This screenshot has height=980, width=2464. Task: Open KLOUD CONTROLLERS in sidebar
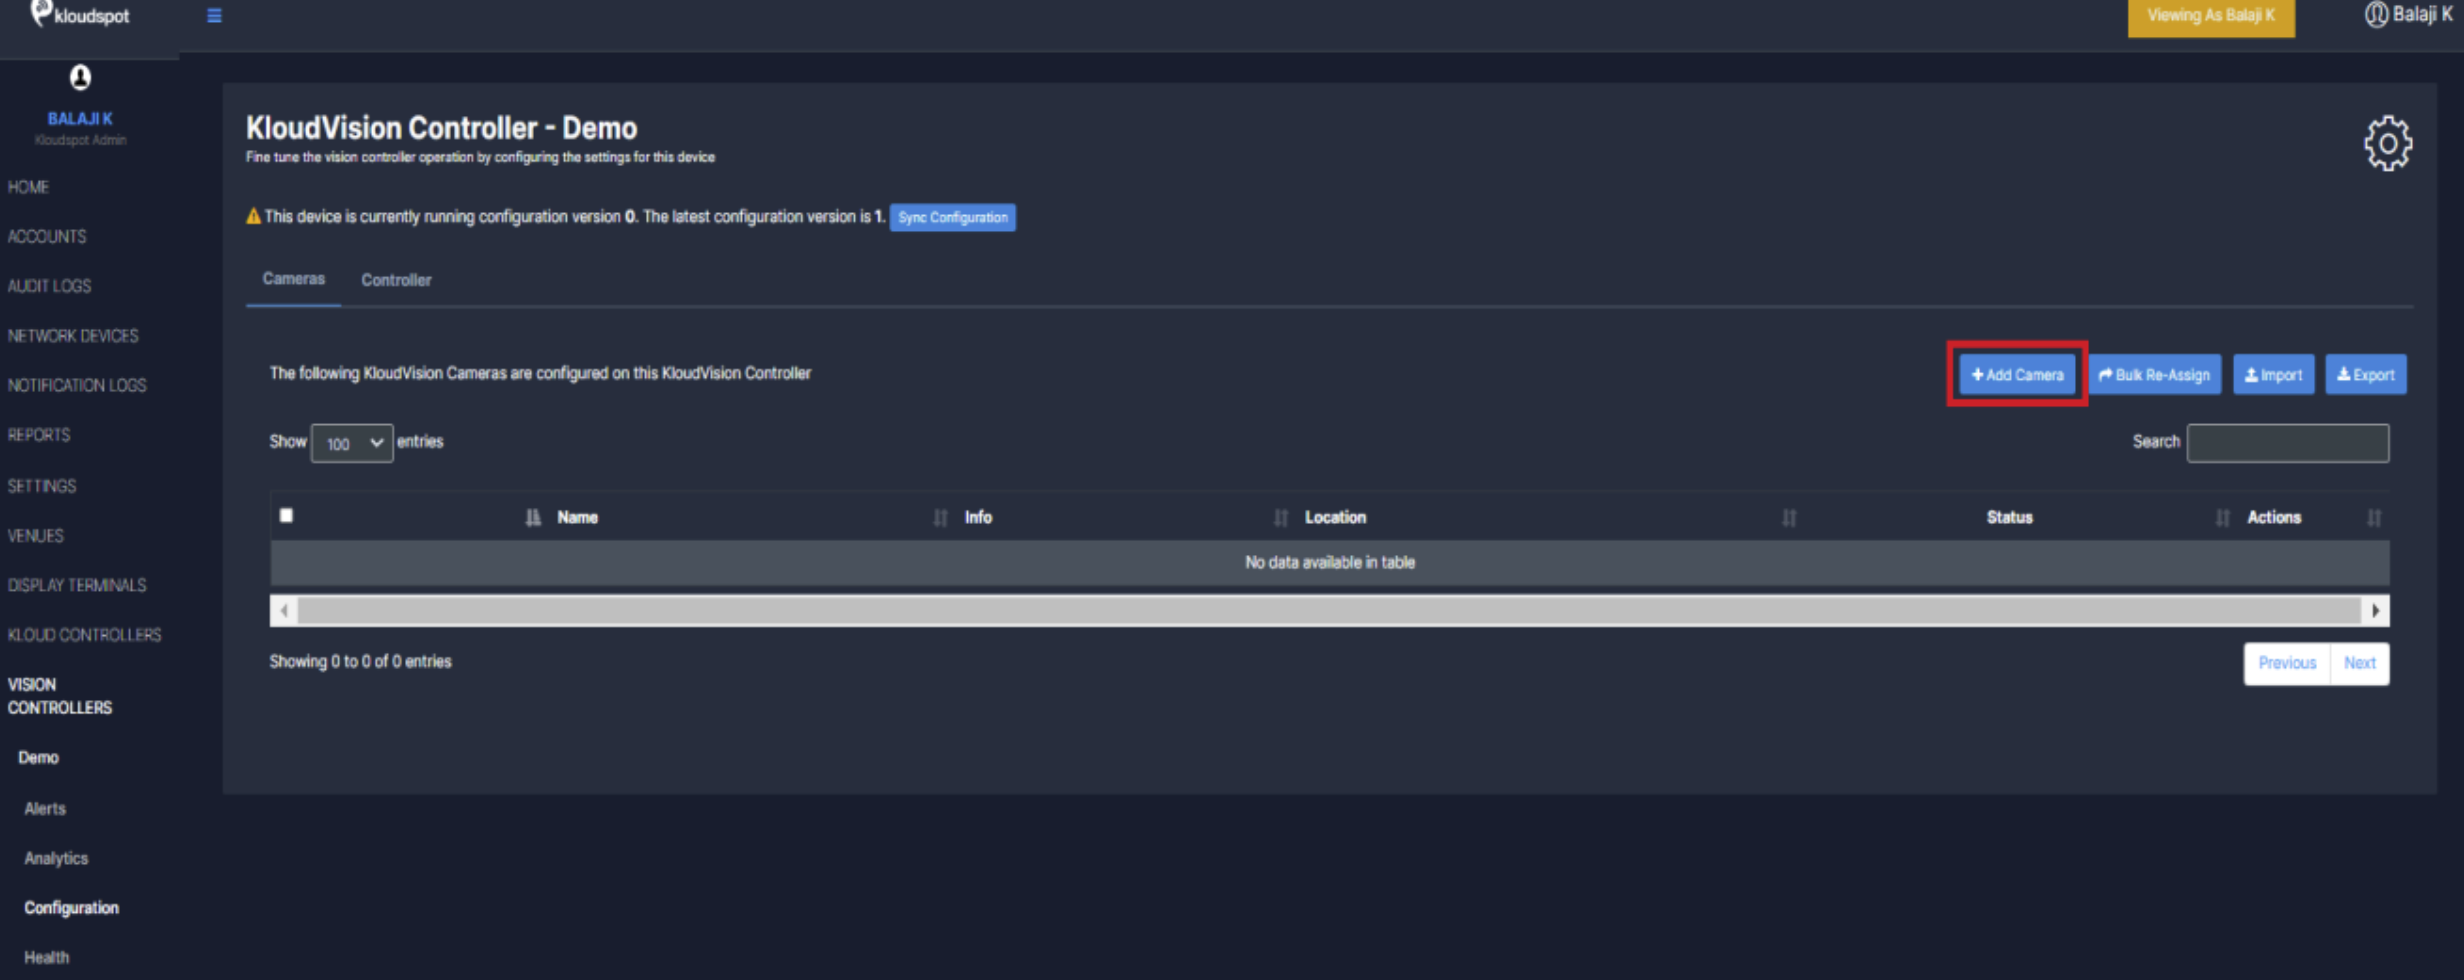[84, 635]
